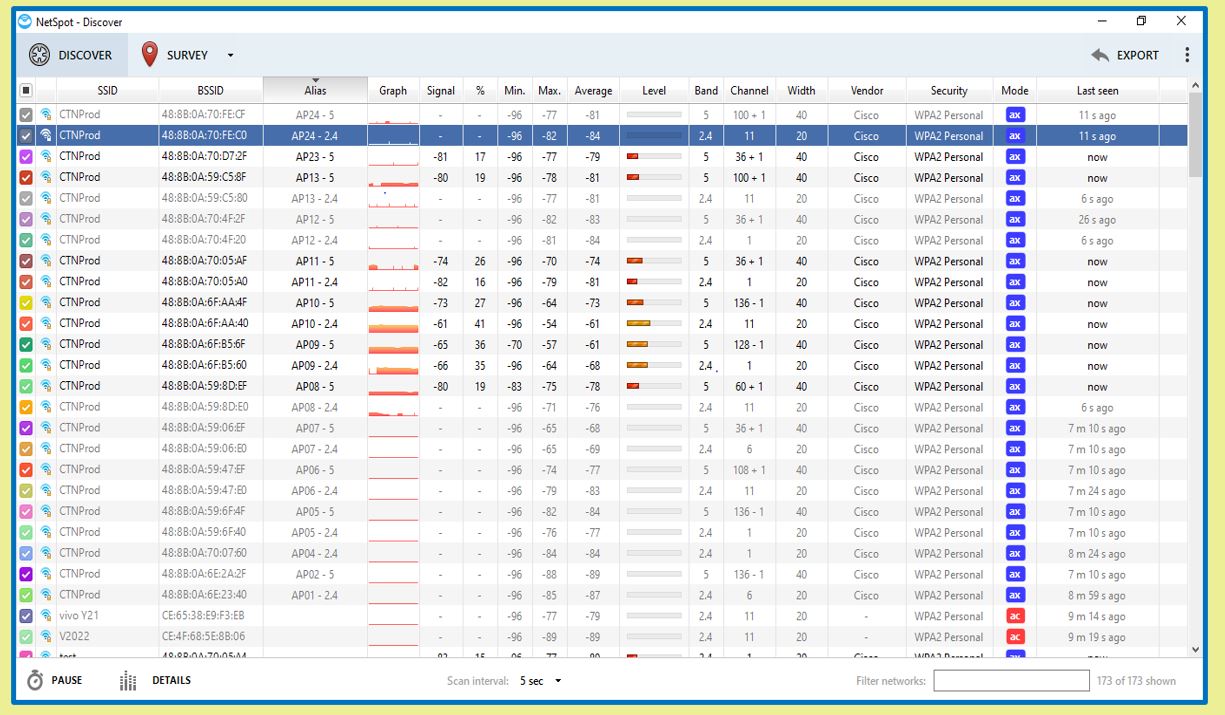The width and height of the screenshot is (1225, 715).
Task: Sort by the Channel column header
Action: 749,90
